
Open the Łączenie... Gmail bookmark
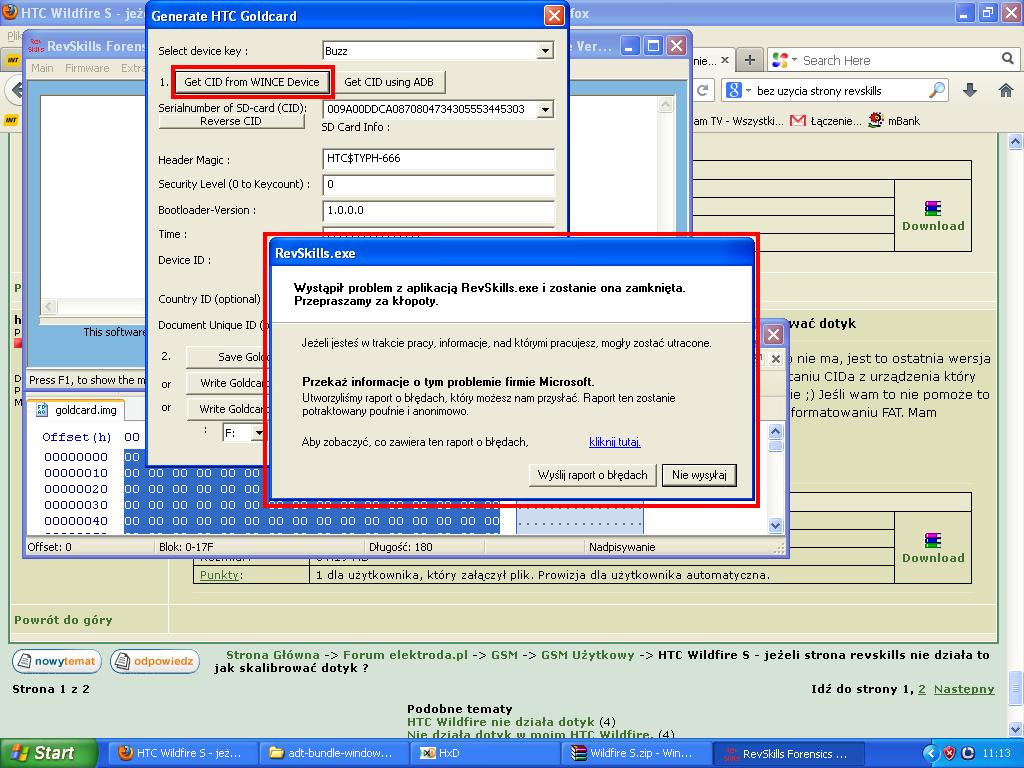click(x=826, y=121)
